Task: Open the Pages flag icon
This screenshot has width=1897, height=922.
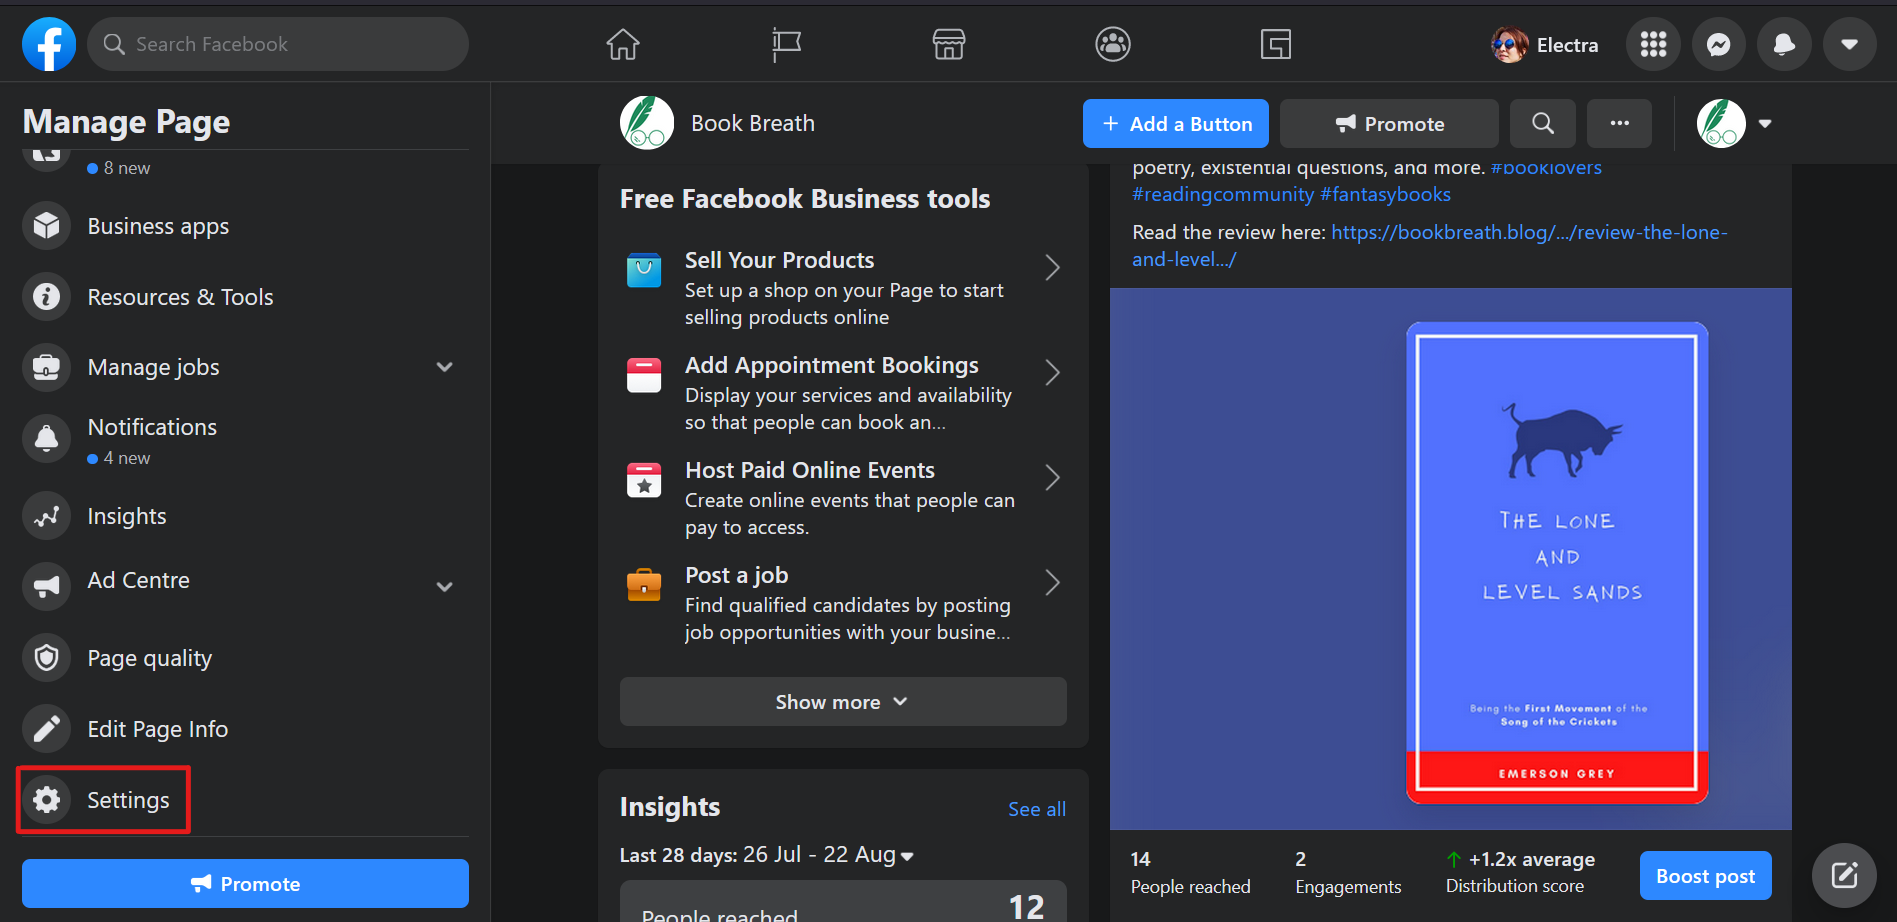Action: click(786, 44)
